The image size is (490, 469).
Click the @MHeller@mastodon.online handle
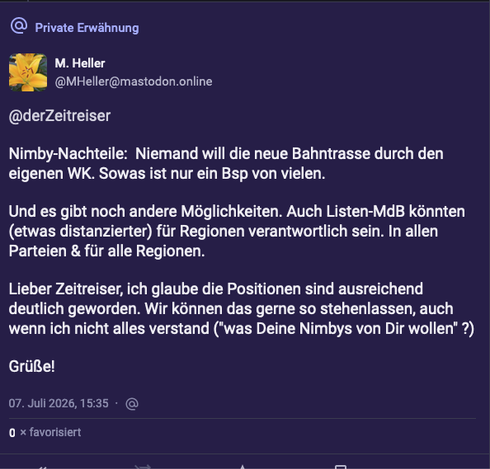[x=133, y=81]
